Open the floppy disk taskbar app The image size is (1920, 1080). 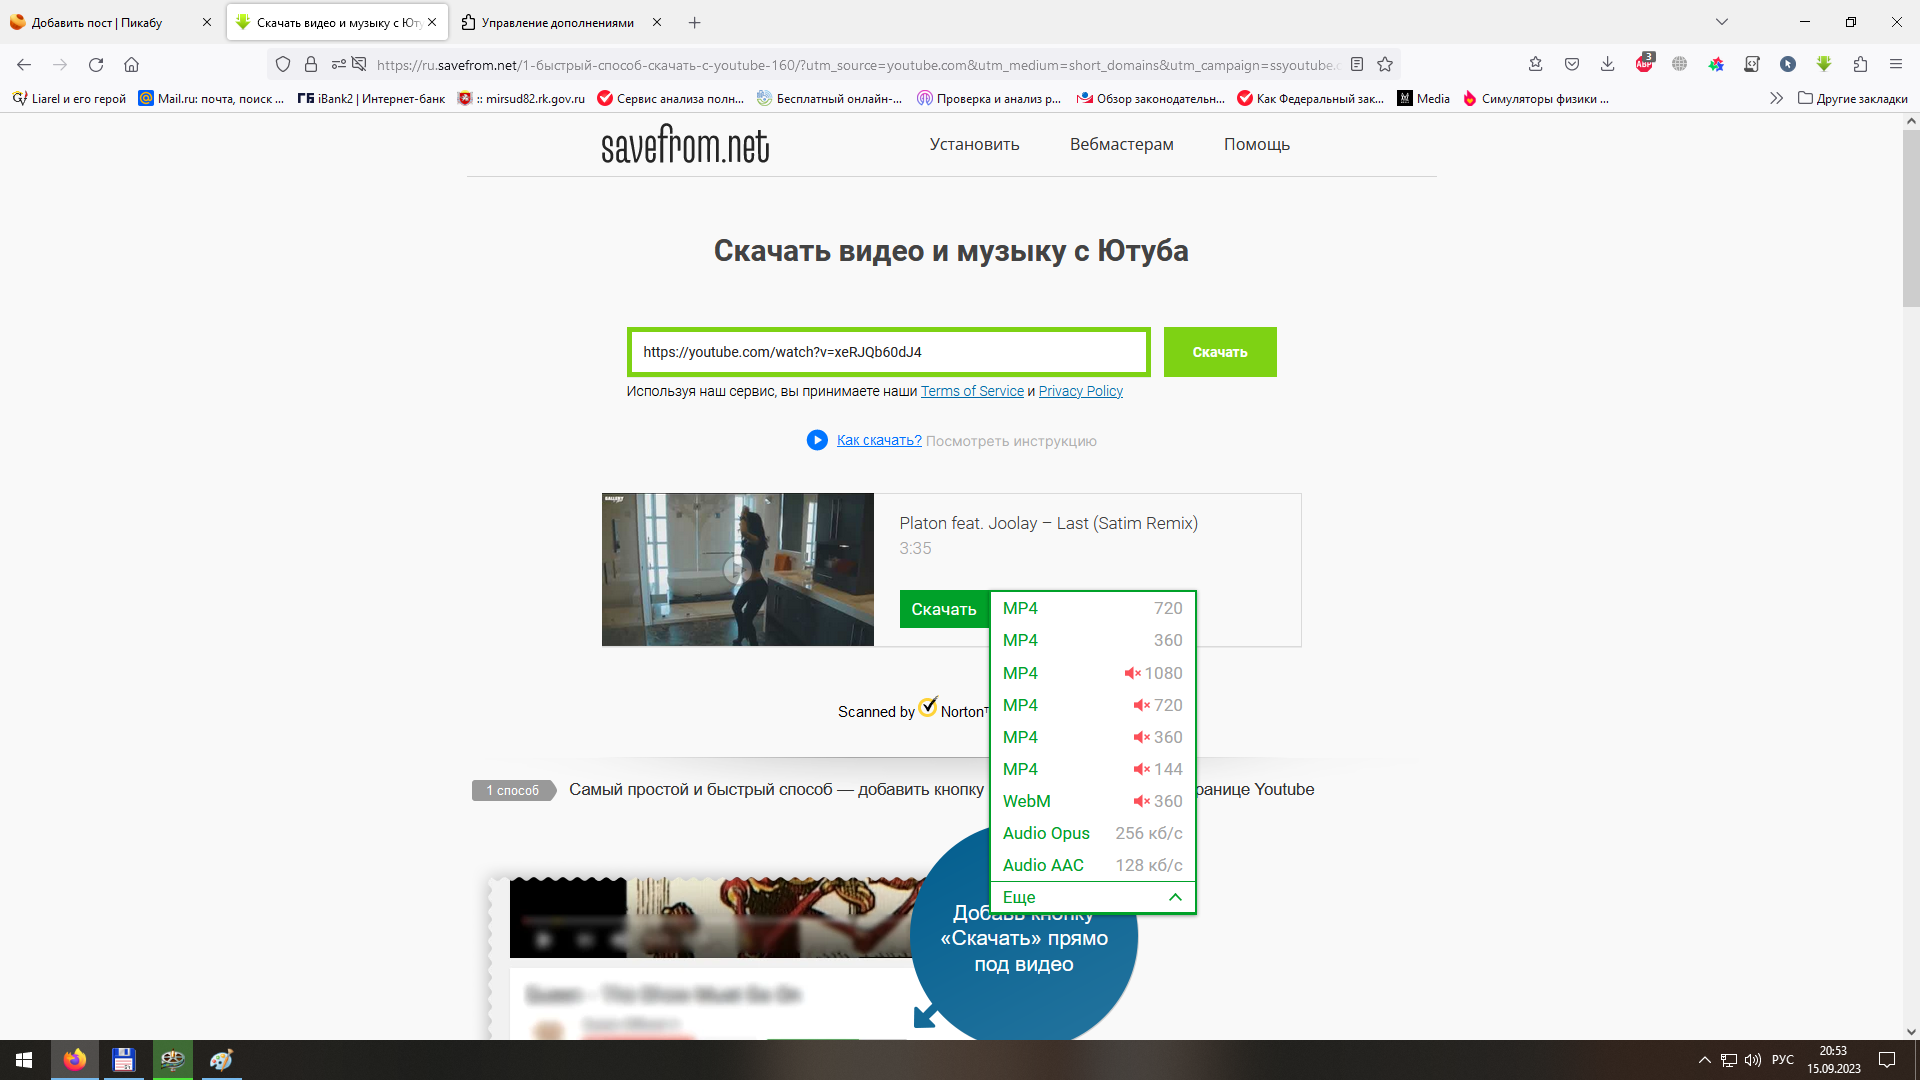[x=124, y=1060]
